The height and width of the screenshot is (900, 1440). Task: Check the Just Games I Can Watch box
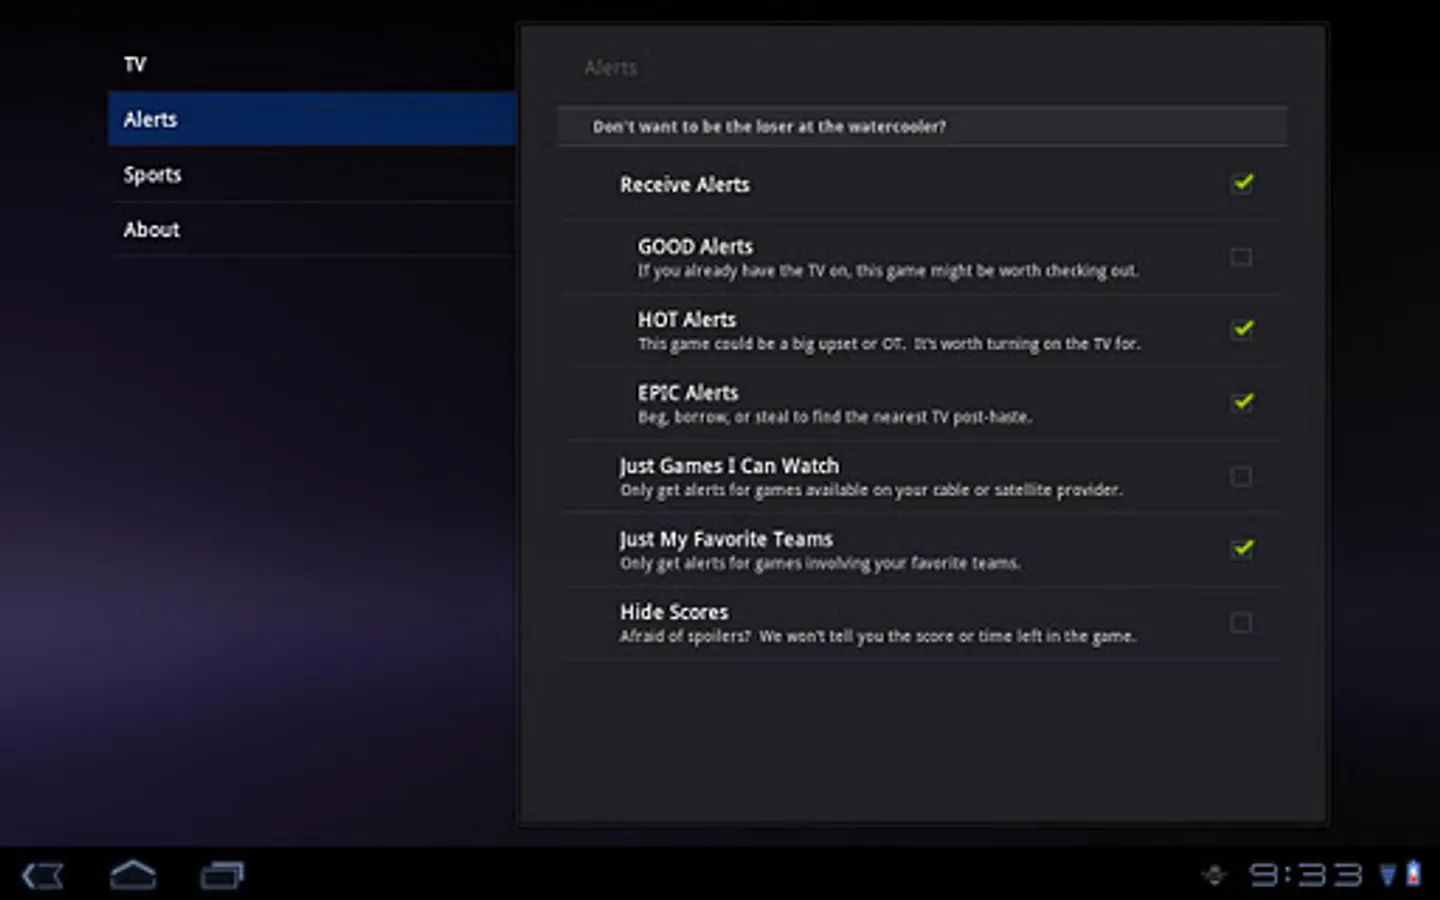pos(1241,476)
